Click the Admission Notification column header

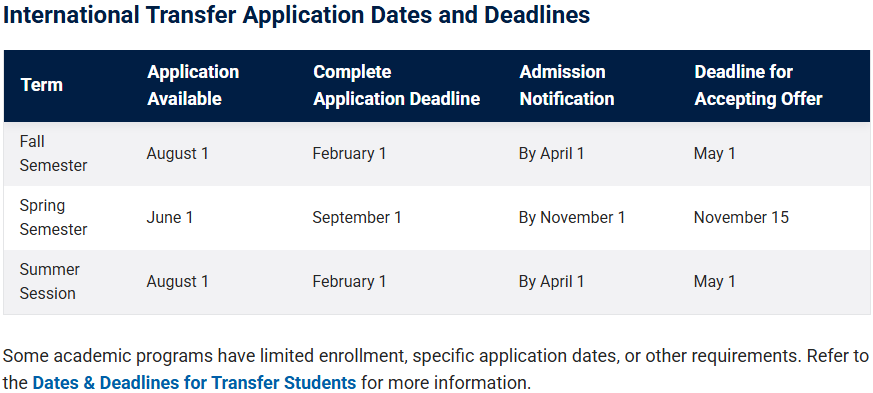point(567,85)
